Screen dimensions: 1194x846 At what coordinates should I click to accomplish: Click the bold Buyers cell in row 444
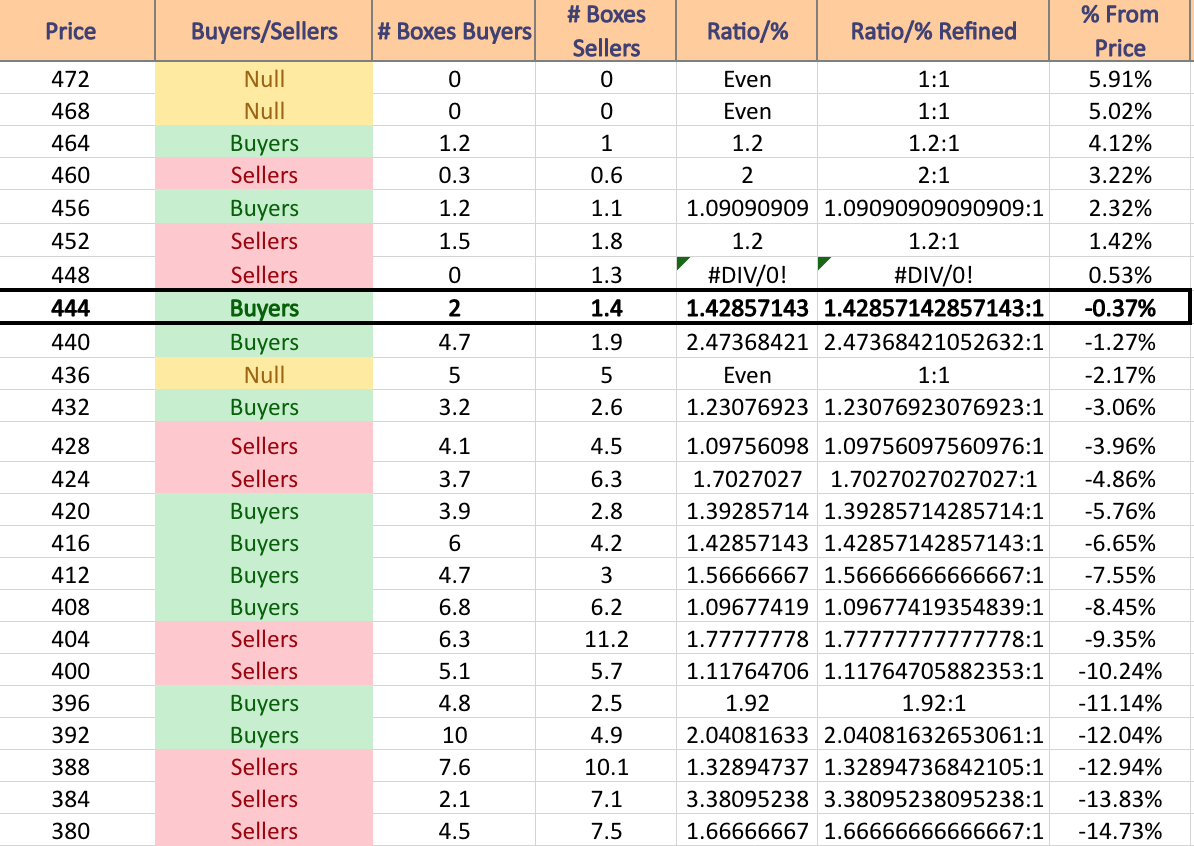[x=263, y=308]
